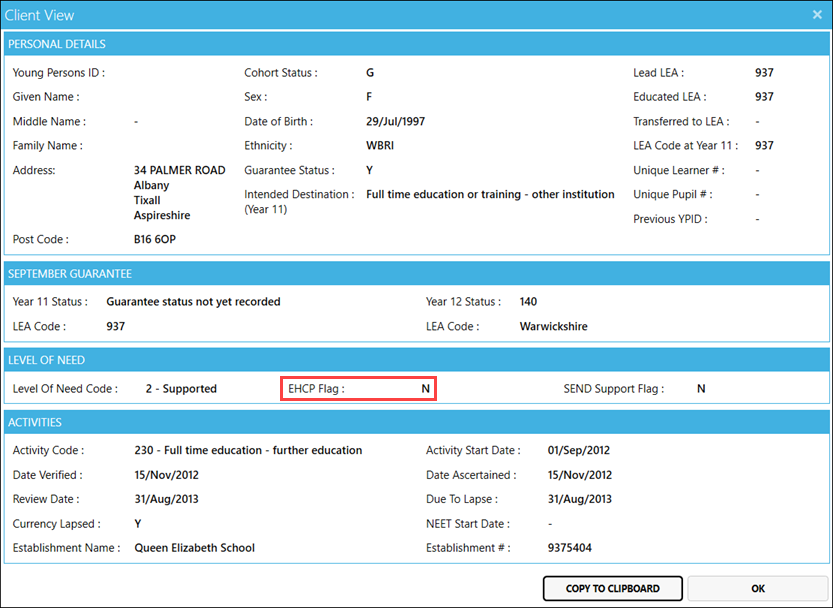This screenshot has width=833, height=608.
Task: Select Establishment Name Queen Elizabeth School
Action: click(x=194, y=548)
